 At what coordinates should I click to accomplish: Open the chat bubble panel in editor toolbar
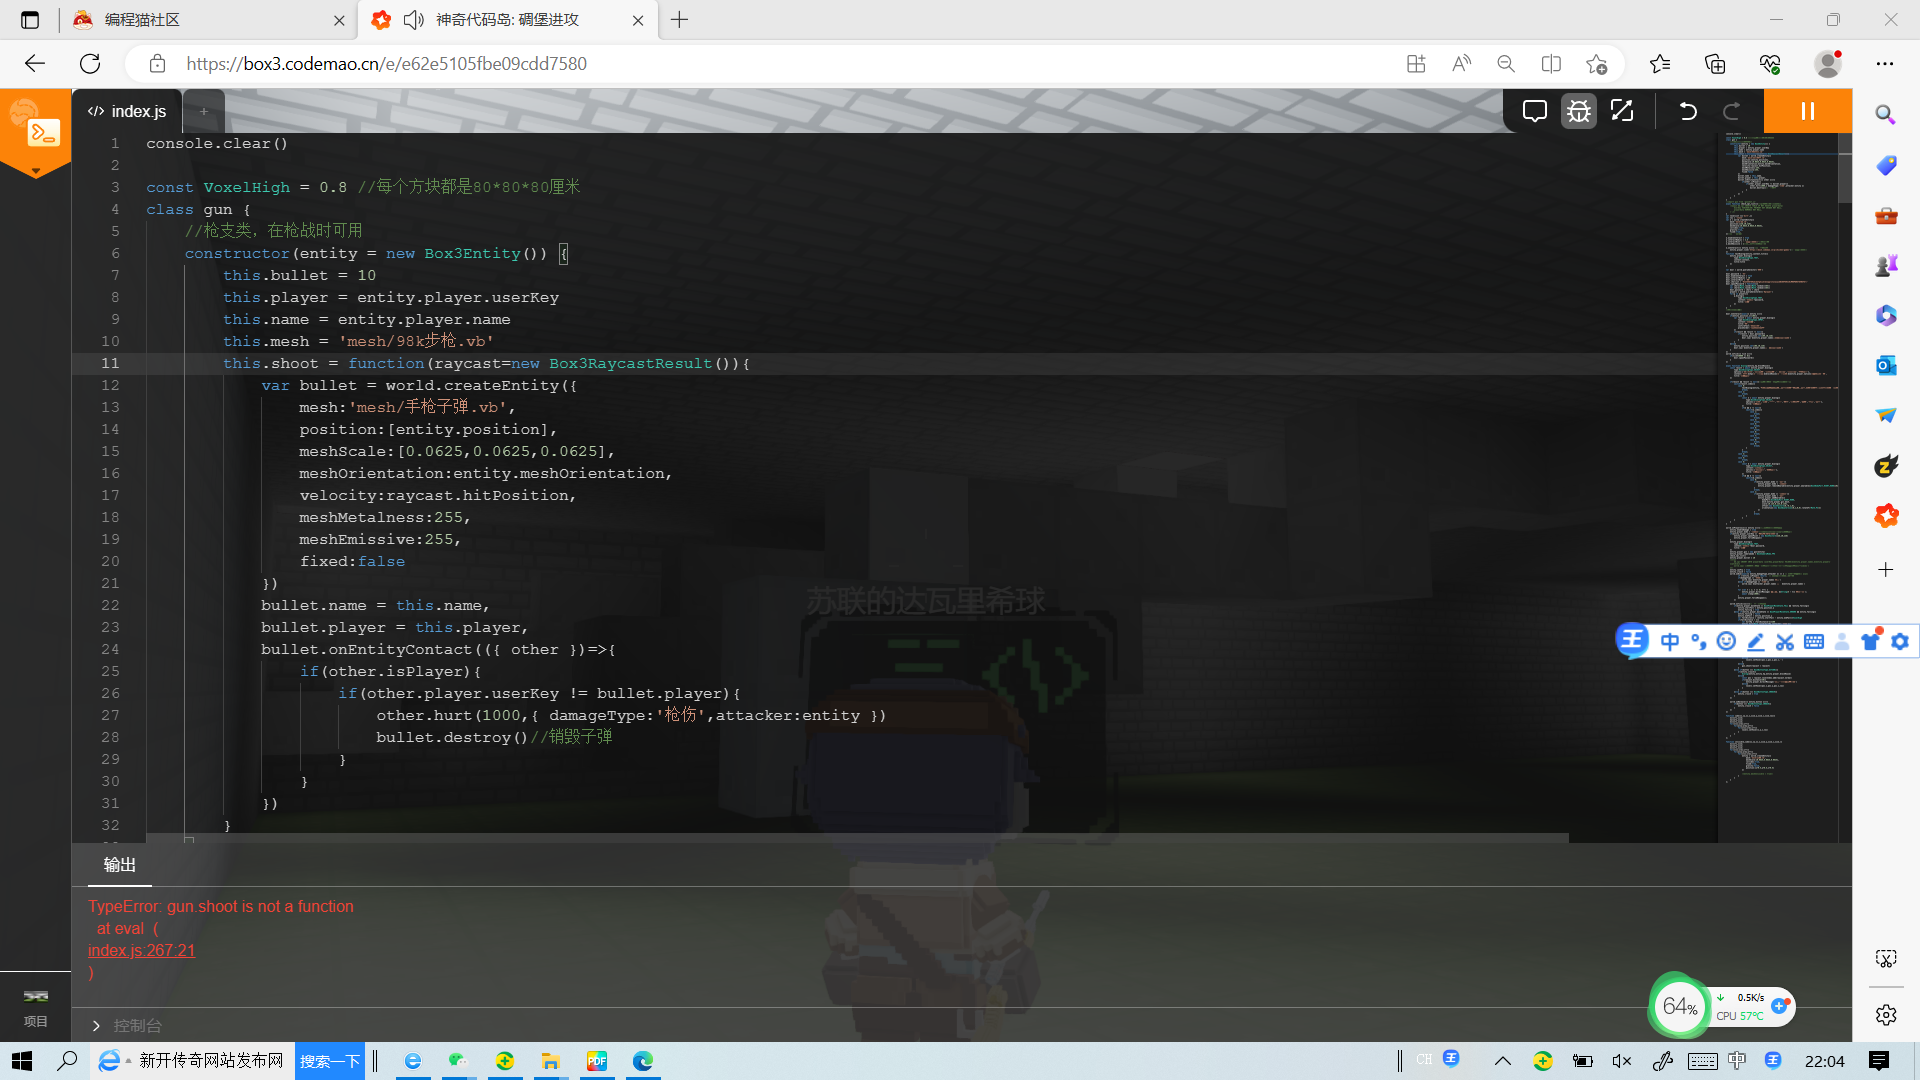(x=1534, y=111)
